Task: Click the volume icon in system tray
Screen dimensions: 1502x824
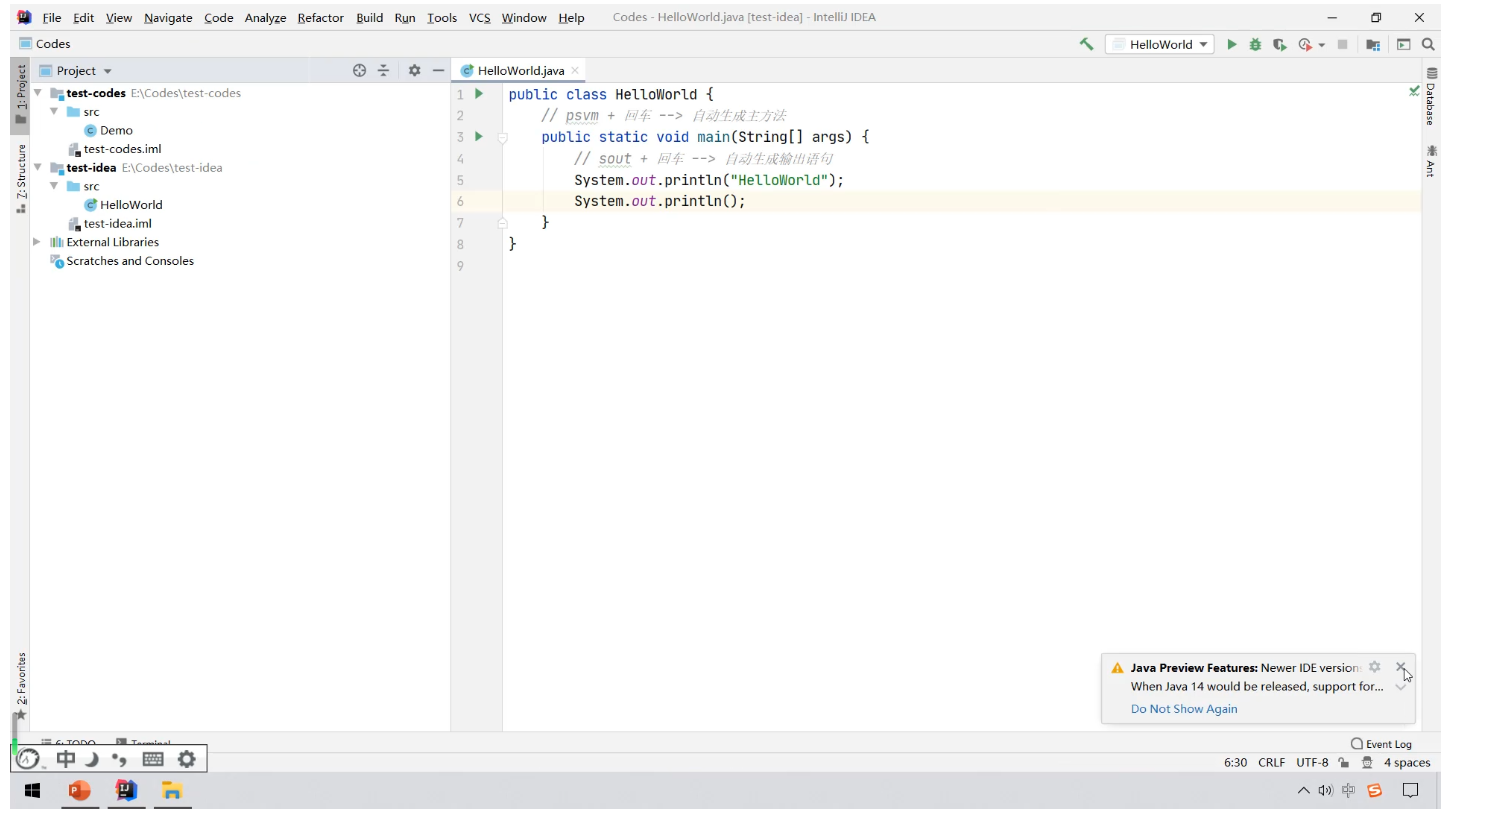Action: [x=1326, y=790]
